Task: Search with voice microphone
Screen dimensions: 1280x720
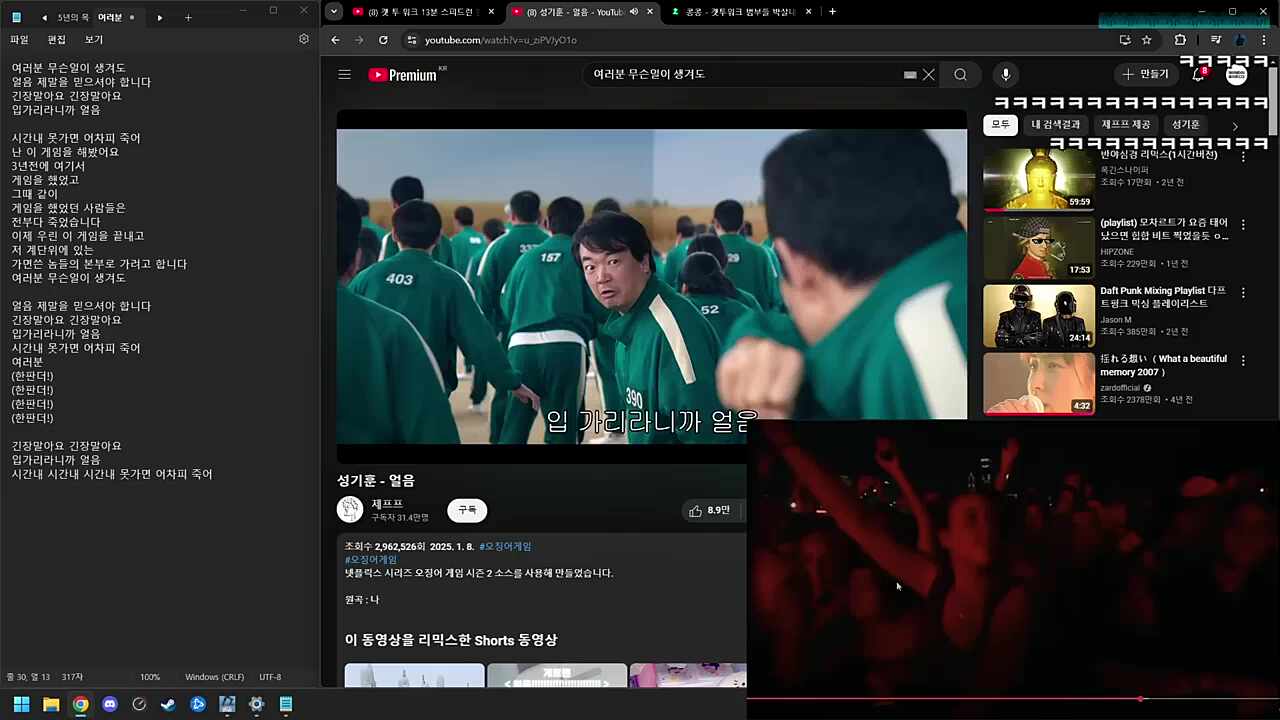Action: 1006,75
